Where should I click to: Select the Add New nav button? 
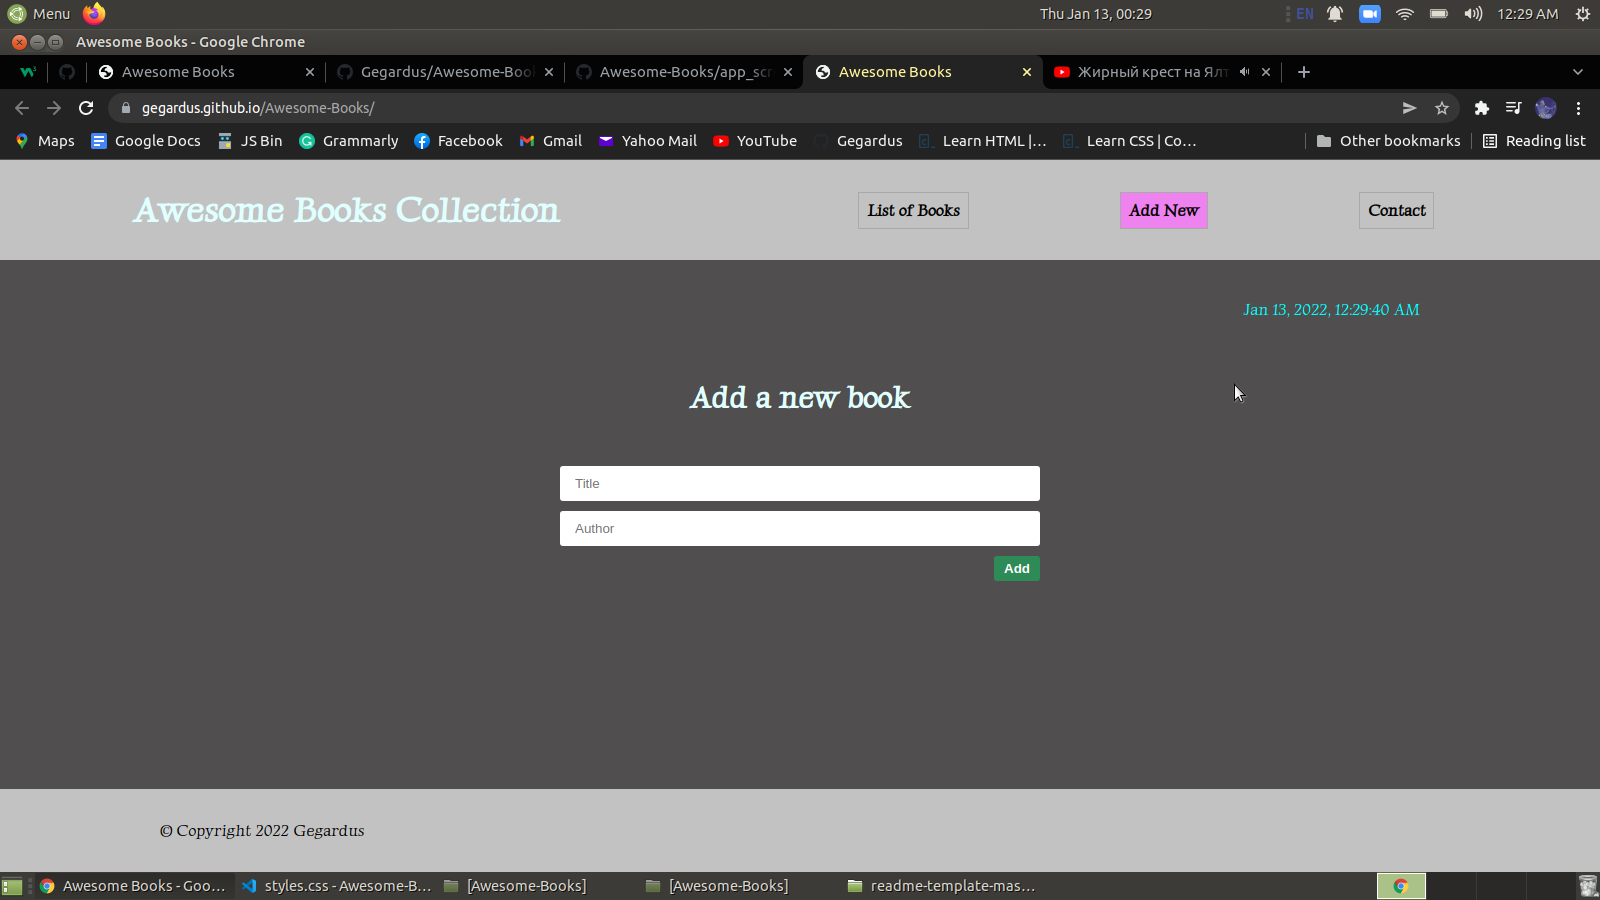tap(1164, 210)
